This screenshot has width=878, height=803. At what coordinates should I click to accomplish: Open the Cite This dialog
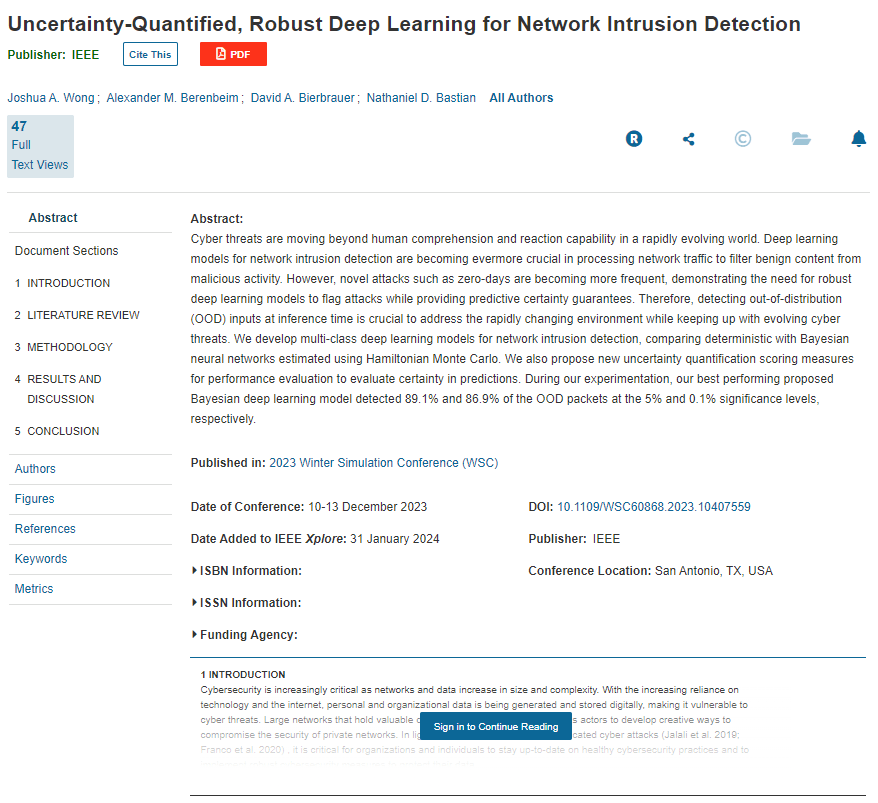click(x=150, y=54)
